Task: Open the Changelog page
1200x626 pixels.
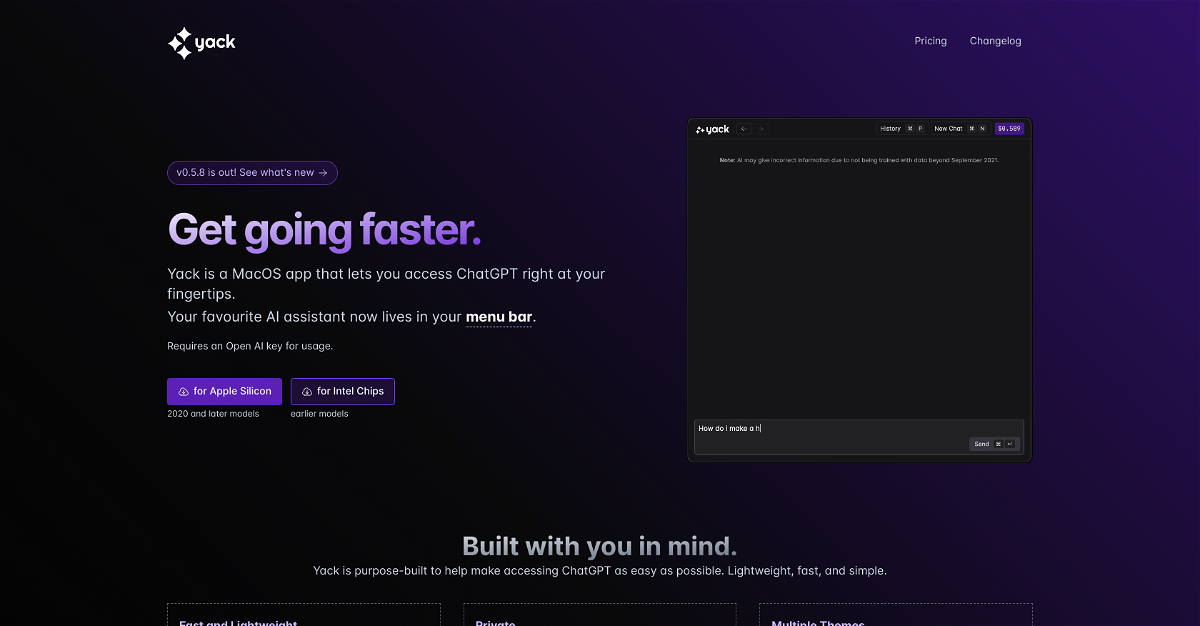Action: [995, 41]
